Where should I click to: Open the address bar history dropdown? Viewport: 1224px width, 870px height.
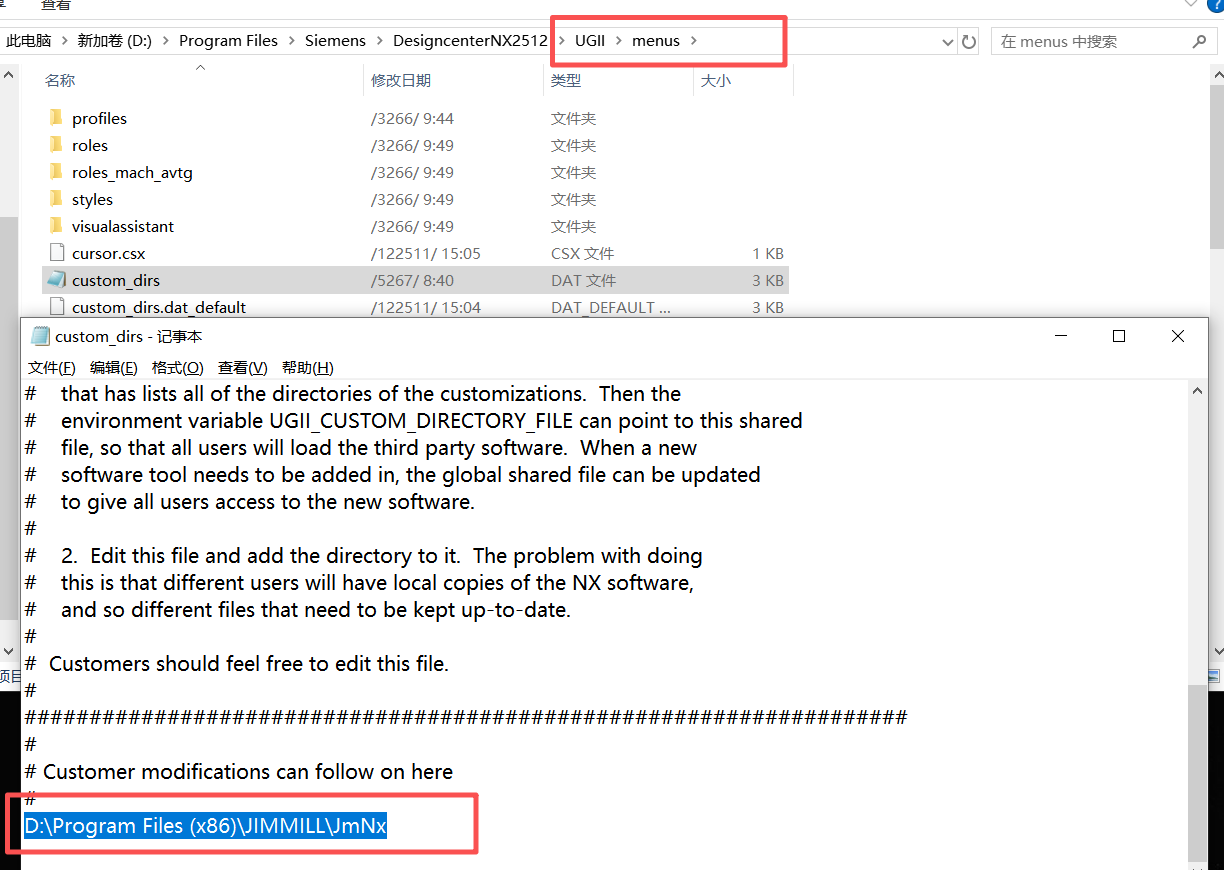pos(948,42)
